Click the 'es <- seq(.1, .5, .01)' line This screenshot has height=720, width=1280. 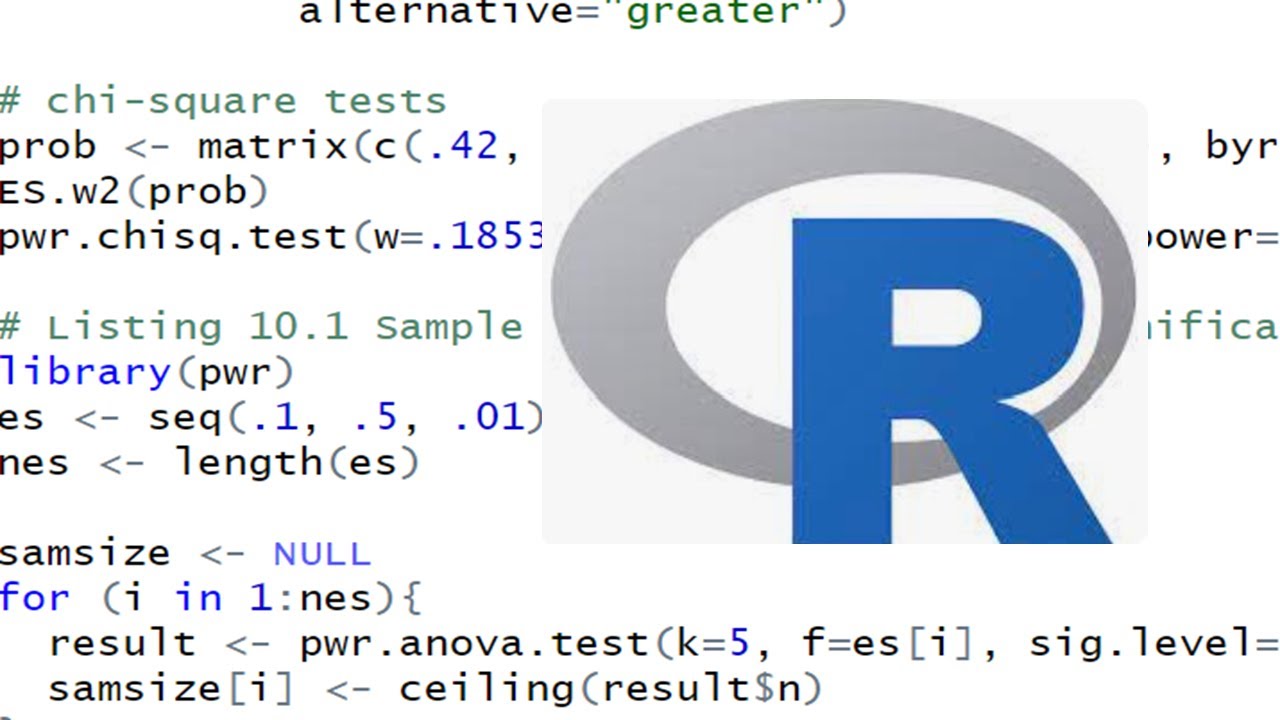tap(271, 417)
